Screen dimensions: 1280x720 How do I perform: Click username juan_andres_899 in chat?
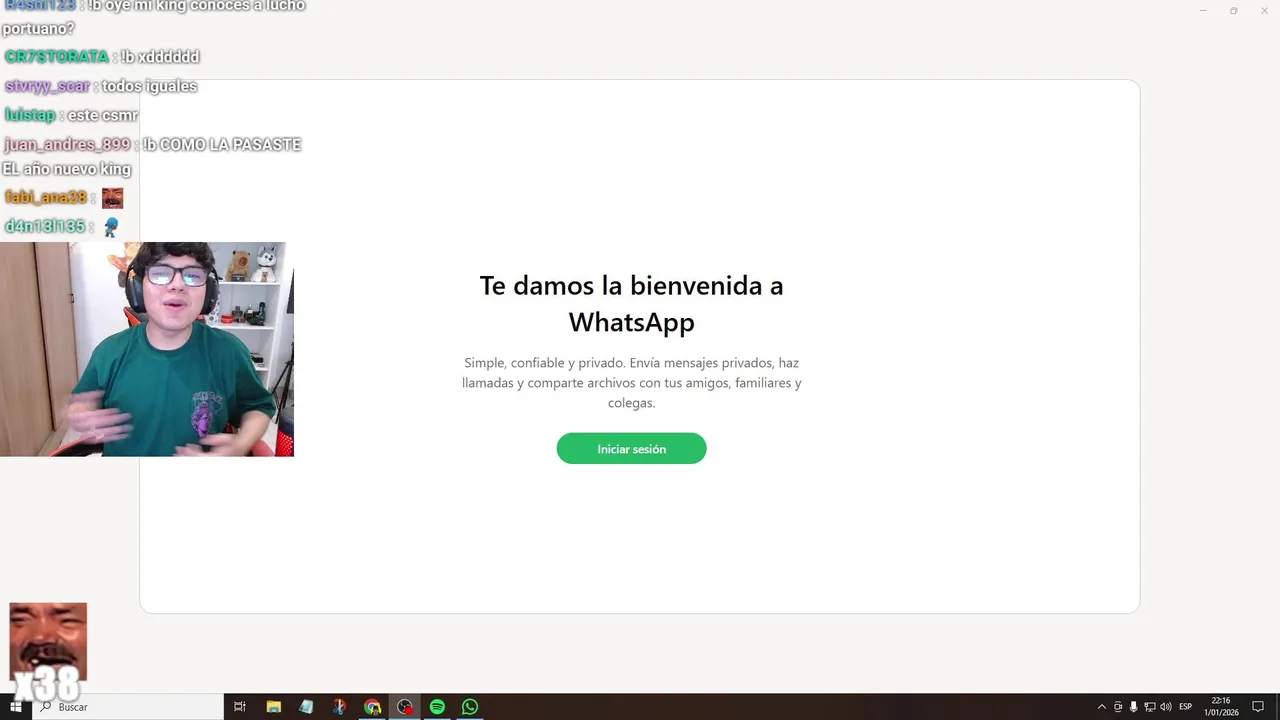(x=68, y=145)
